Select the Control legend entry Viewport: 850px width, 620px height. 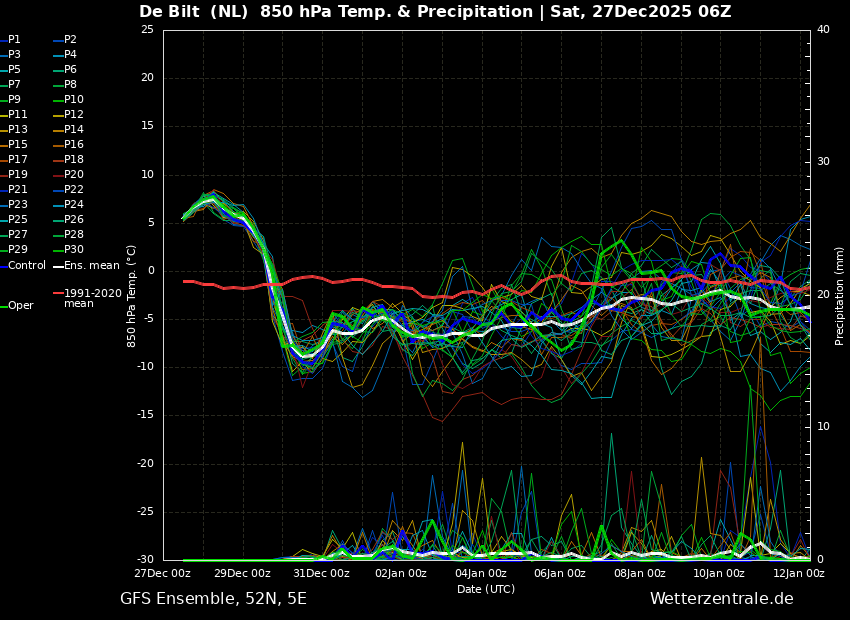[27, 266]
